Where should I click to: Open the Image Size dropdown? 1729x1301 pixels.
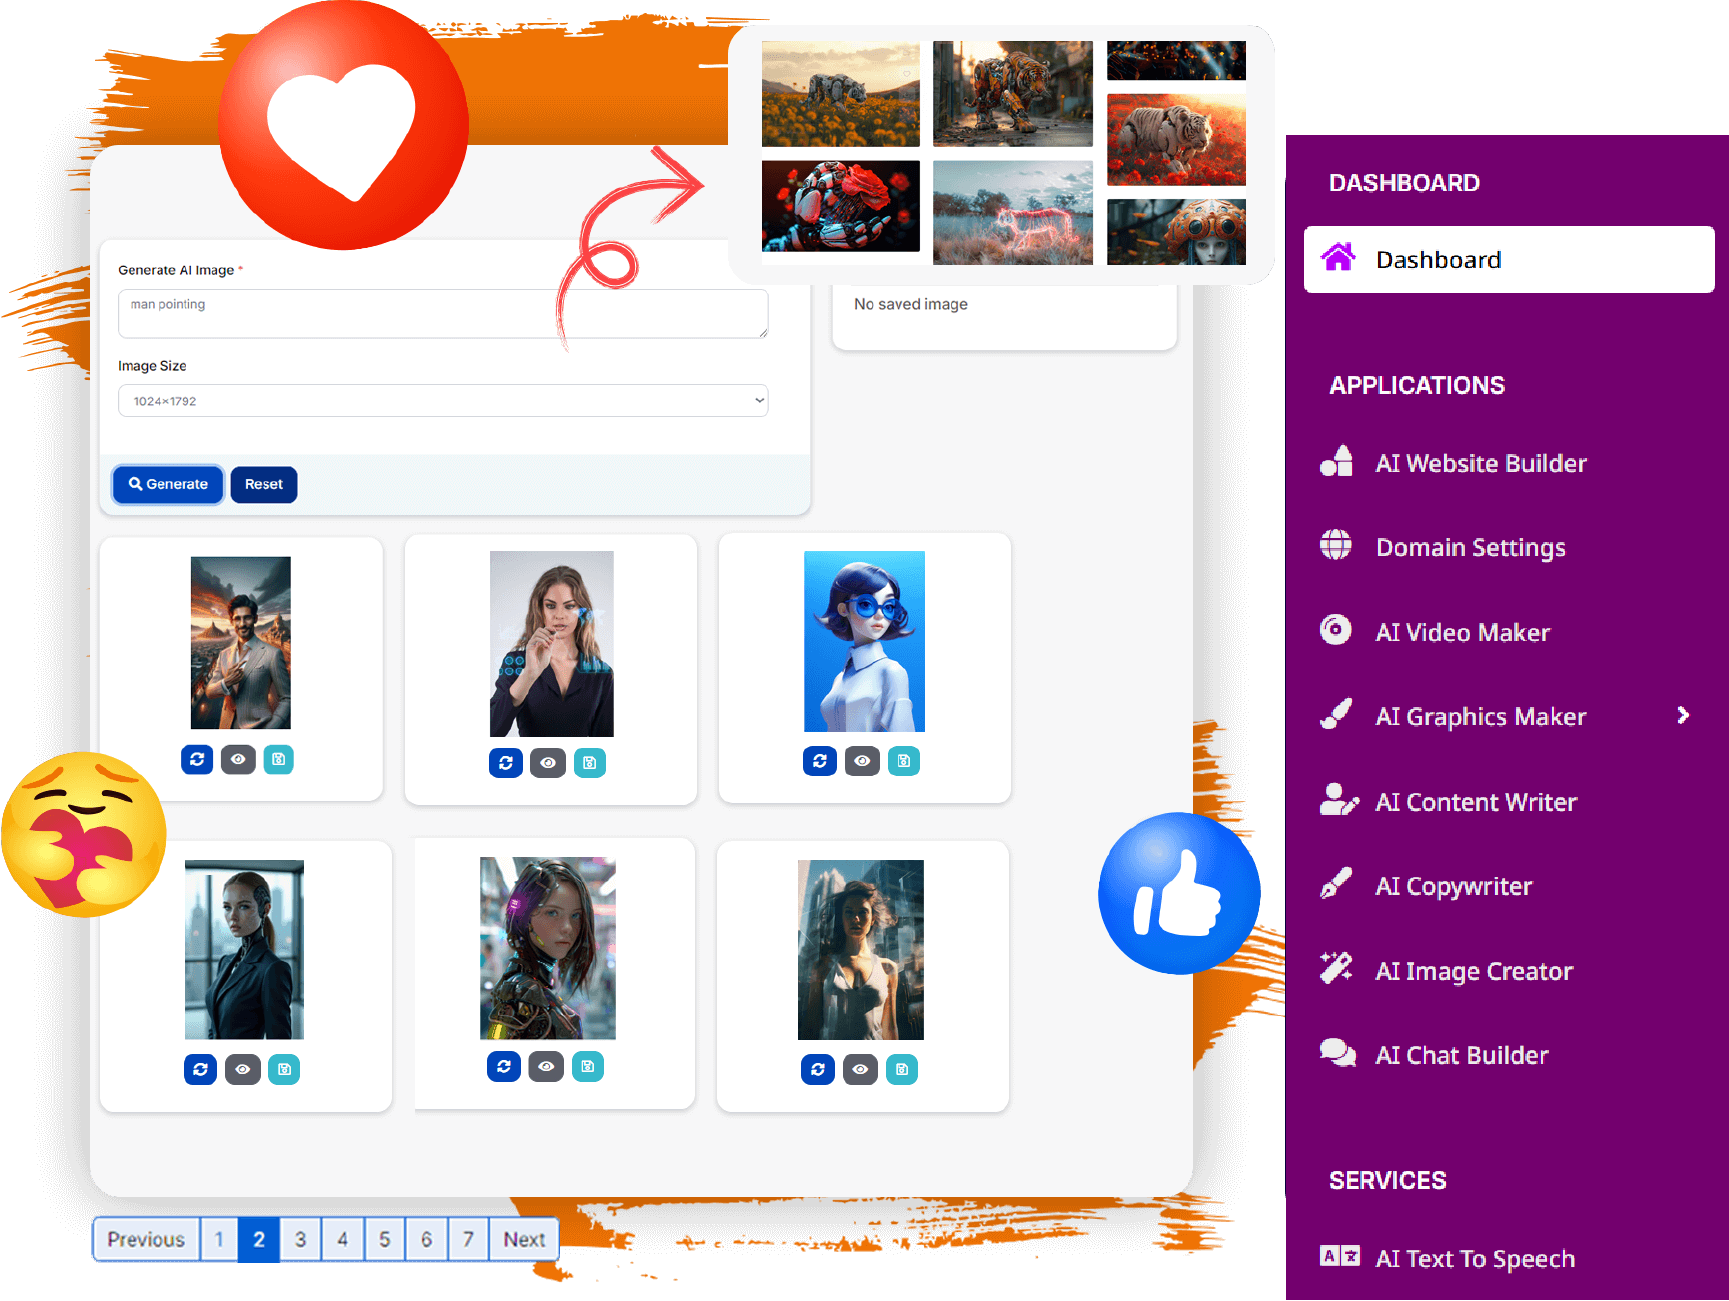coord(443,401)
